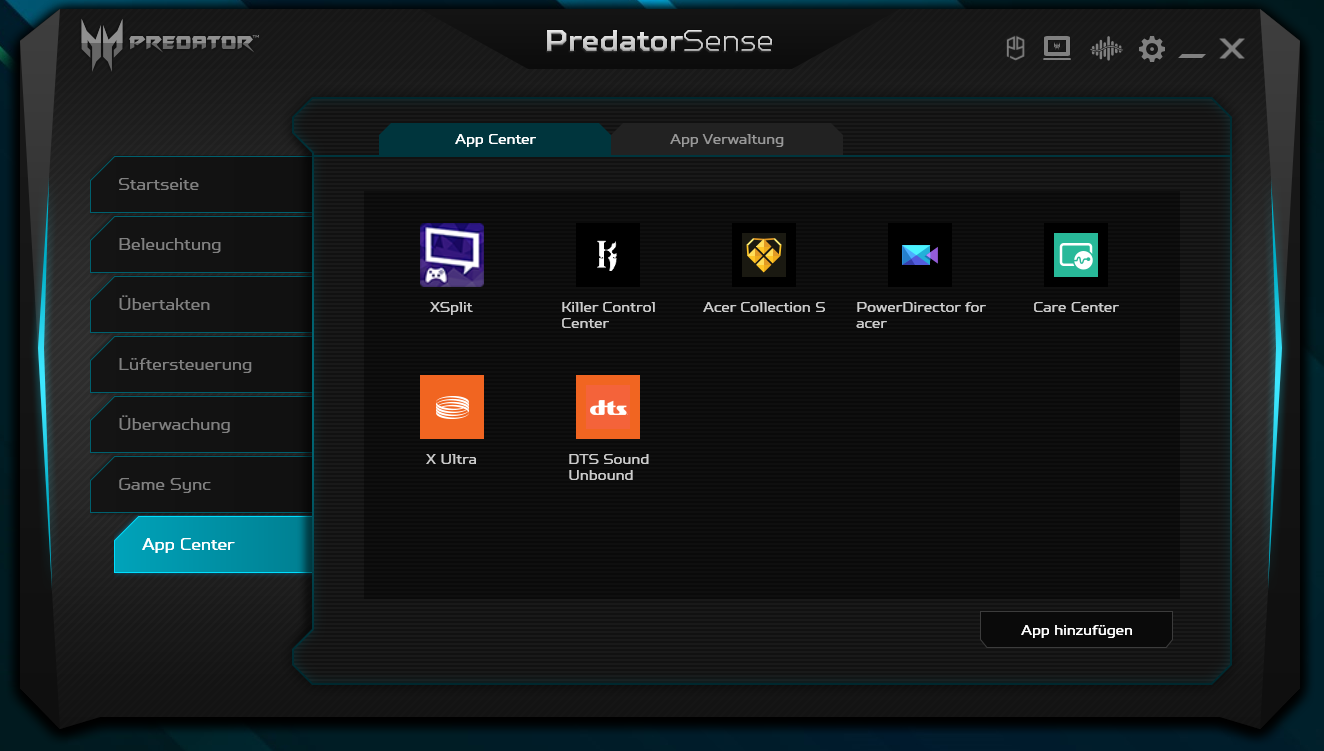Click the mouse device icon in header
The height and width of the screenshot is (751, 1324).
pyautogui.click(x=1015, y=48)
